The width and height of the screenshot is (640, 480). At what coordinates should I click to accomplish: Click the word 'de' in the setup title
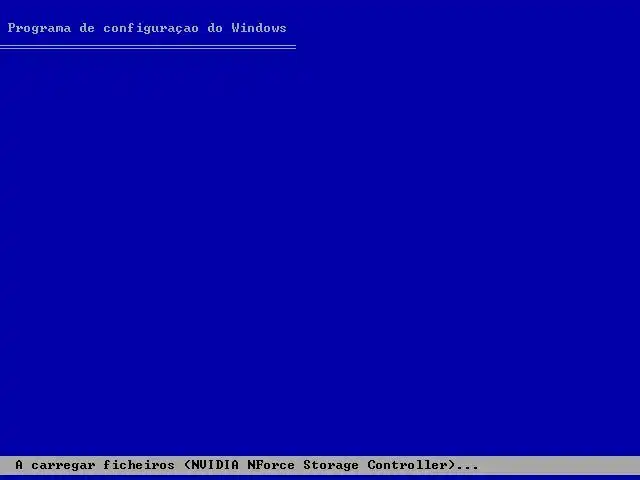point(87,28)
